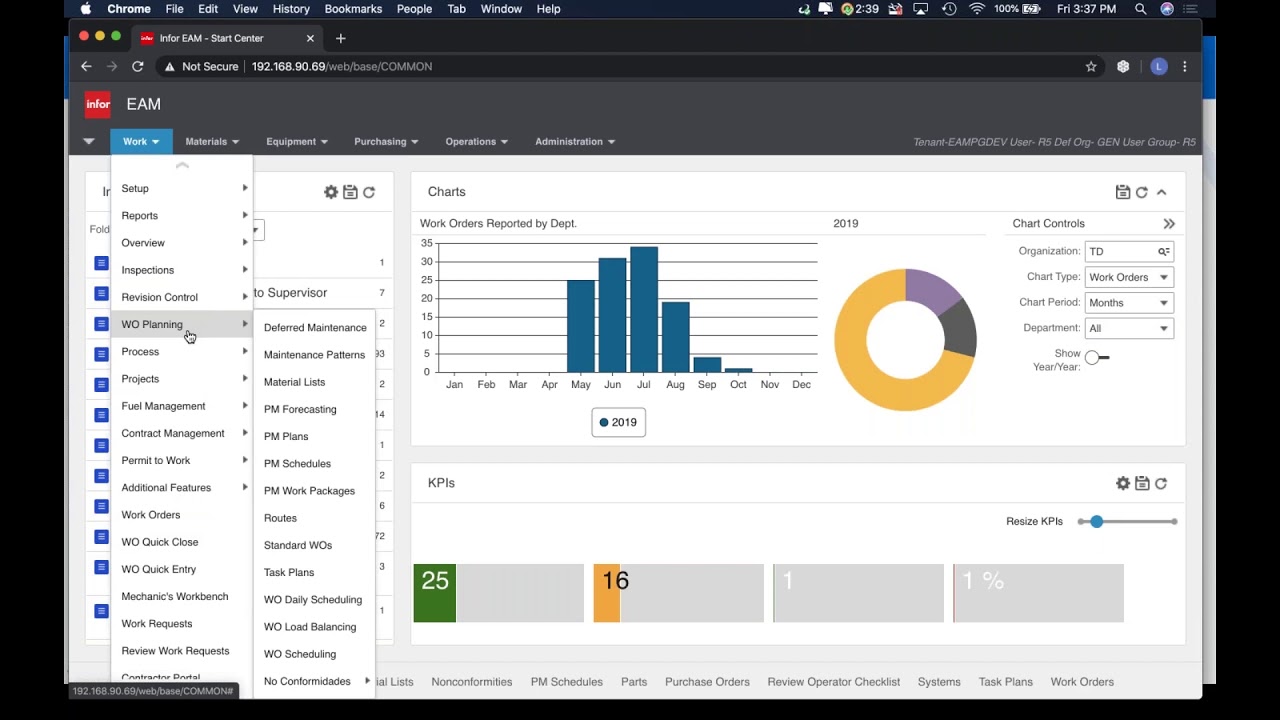The width and height of the screenshot is (1280, 720).
Task: Open Chart Period dropdown
Action: coord(1129,303)
